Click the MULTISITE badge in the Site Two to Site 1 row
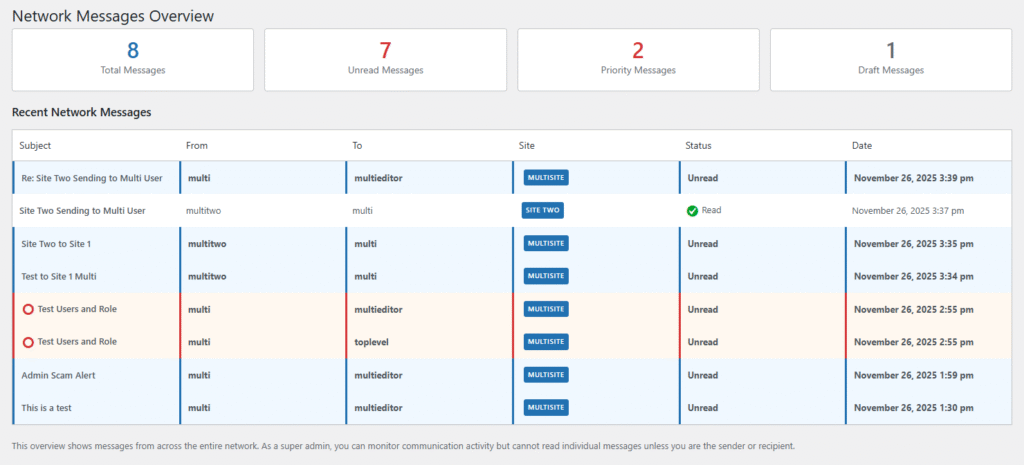Viewport: 1024px width, 465px height. tap(546, 244)
